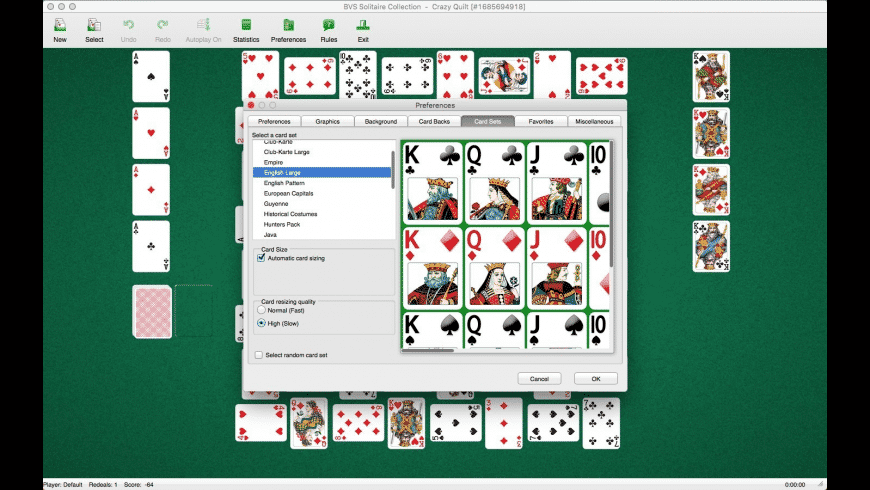Click the Exit toolbar icon
The width and height of the screenshot is (870, 490).
363,31
